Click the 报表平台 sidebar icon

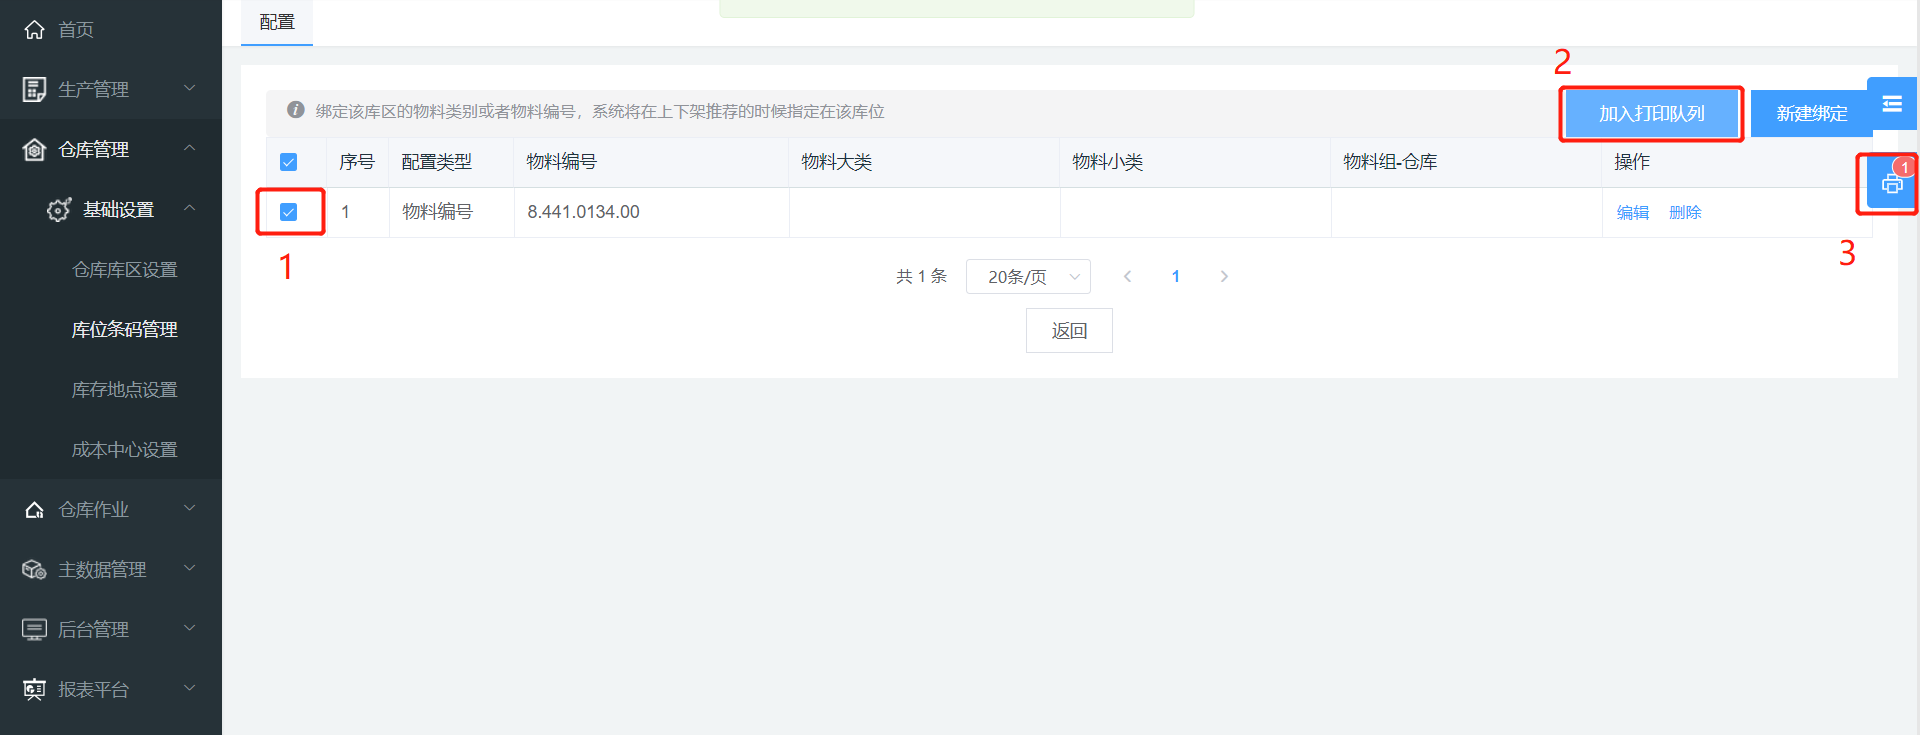tap(34, 690)
